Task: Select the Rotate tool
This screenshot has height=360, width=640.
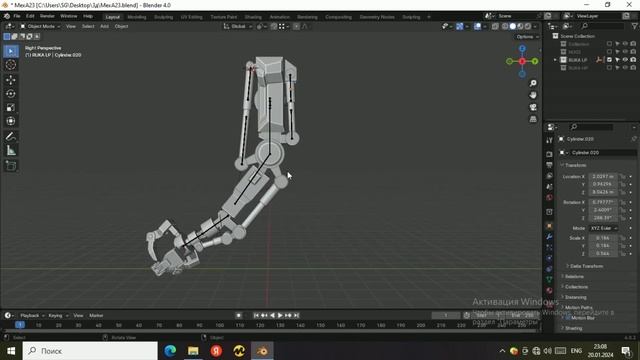Action: (11, 94)
